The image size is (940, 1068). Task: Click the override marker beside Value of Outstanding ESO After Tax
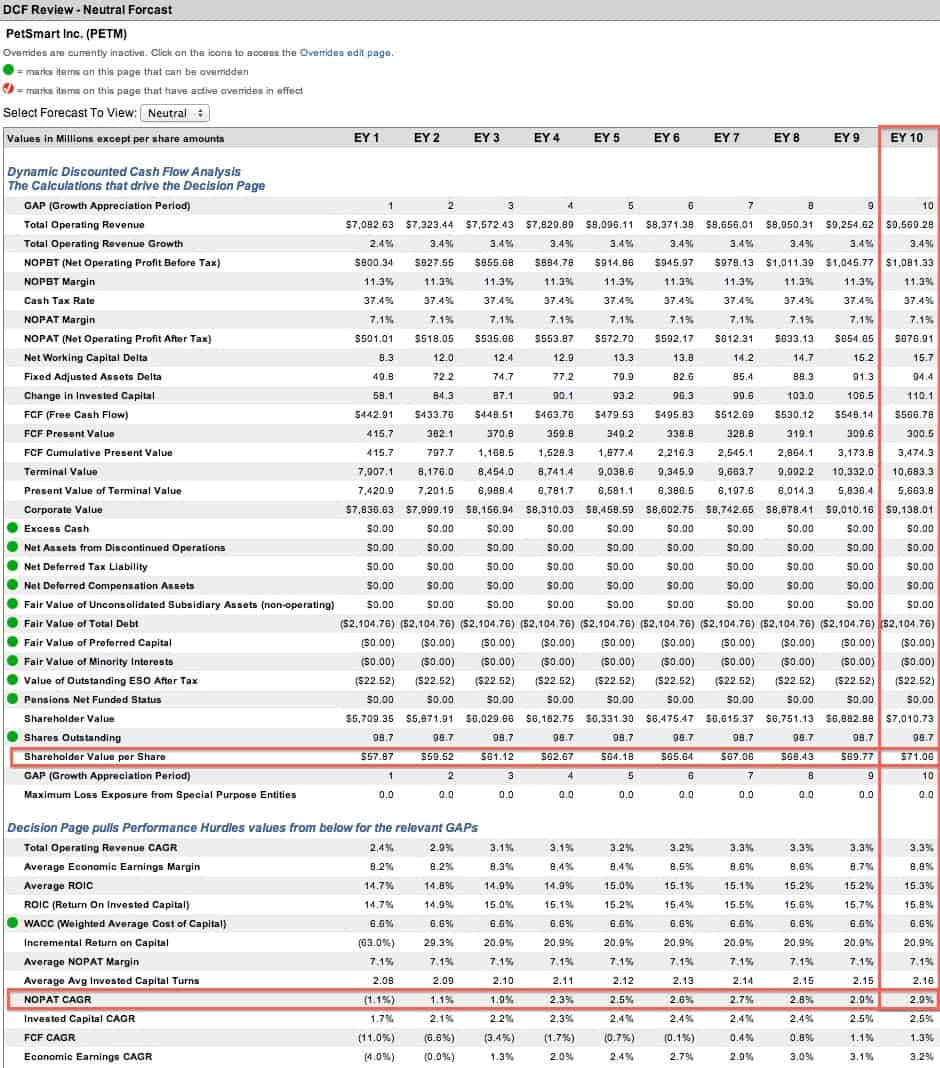(10, 680)
